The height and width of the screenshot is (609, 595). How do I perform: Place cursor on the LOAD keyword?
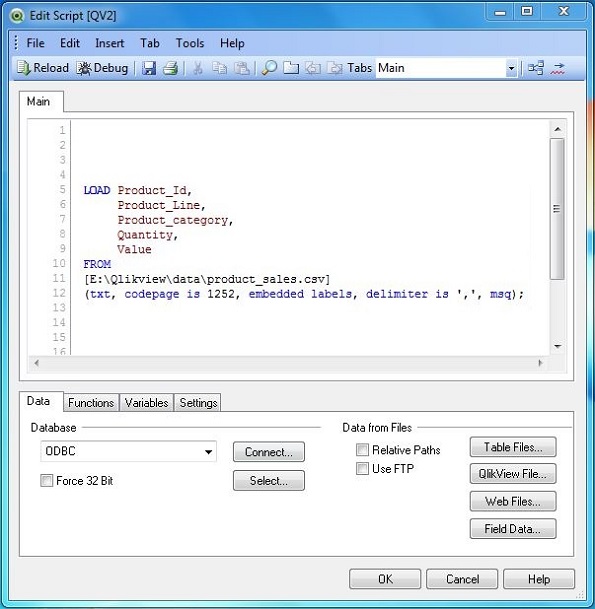click(97, 190)
